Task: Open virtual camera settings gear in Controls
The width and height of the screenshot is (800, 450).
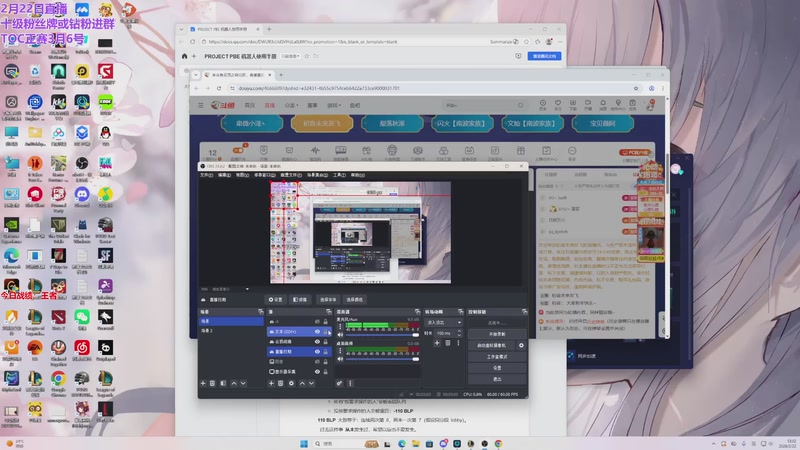Action: click(x=521, y=345)
